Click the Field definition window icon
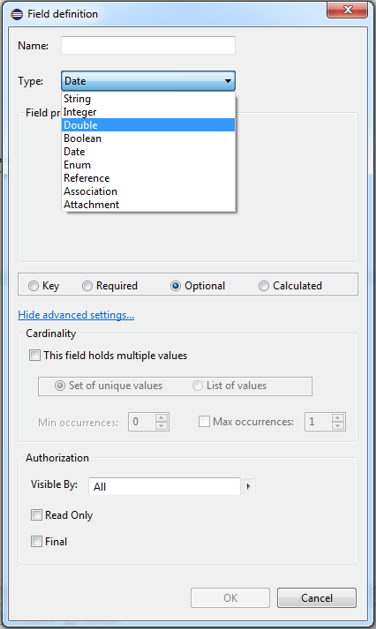Viewport: 376px width, 629px height. (17, 14)
